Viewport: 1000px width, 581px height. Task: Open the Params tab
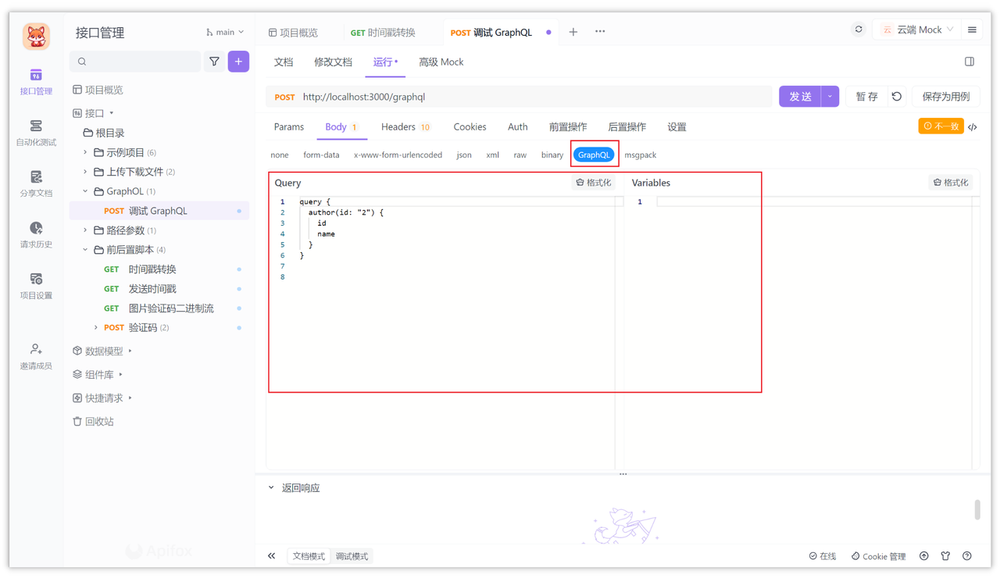[289, 127]
